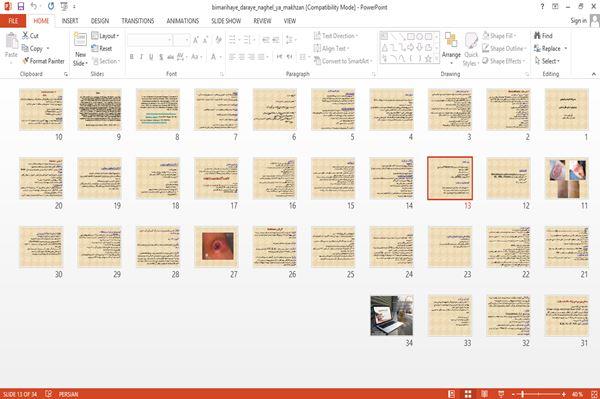The image size is (600, 399).
Task: Open Font dialog launcher
Action: [221, 74]
